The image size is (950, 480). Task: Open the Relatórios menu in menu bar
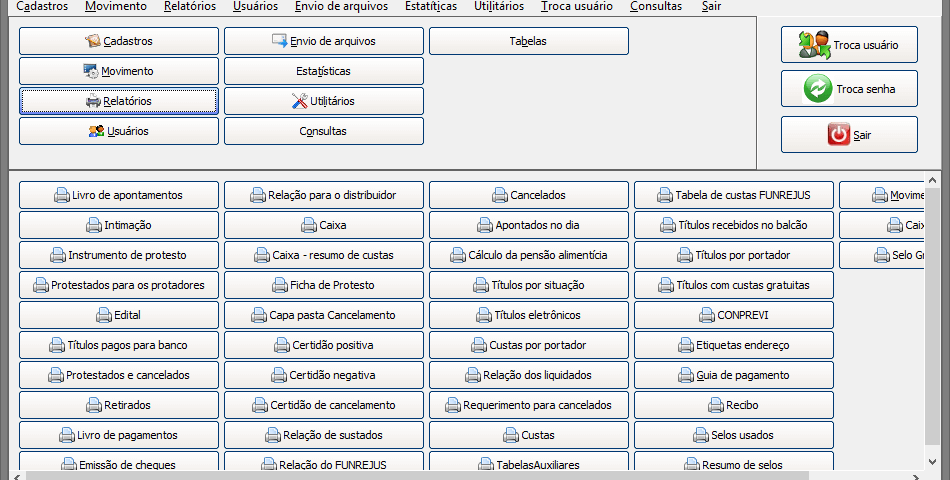[190, 6]
